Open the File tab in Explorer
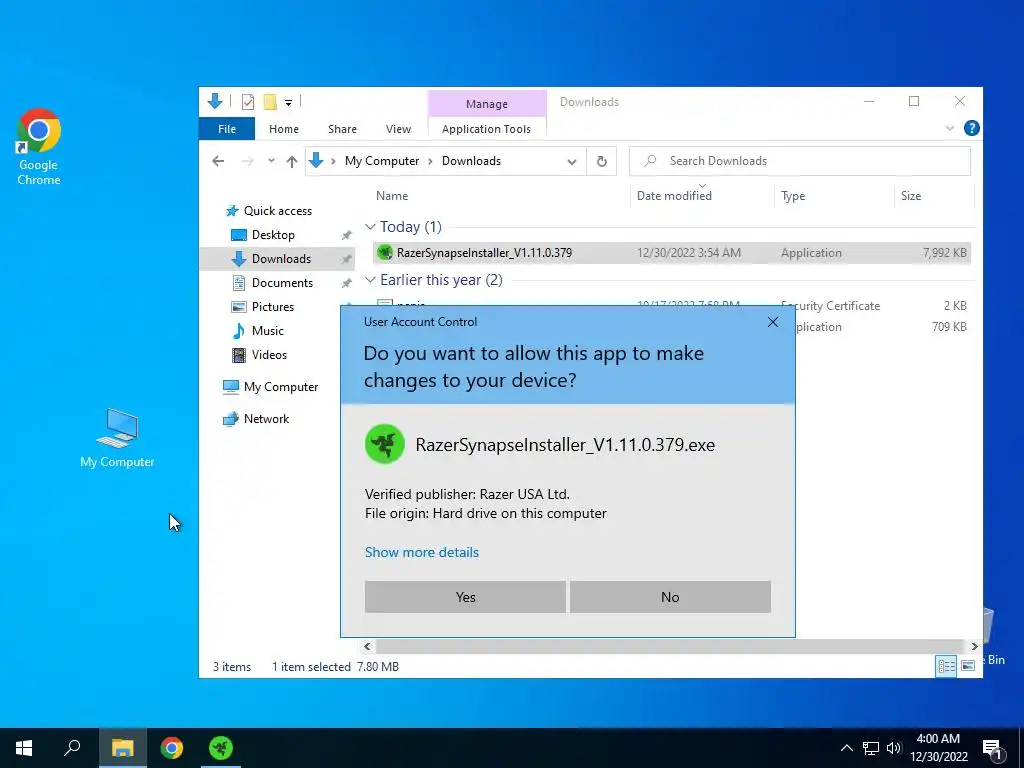The image size is (1024, 768). pyautogui.click(x=227, y=129)
